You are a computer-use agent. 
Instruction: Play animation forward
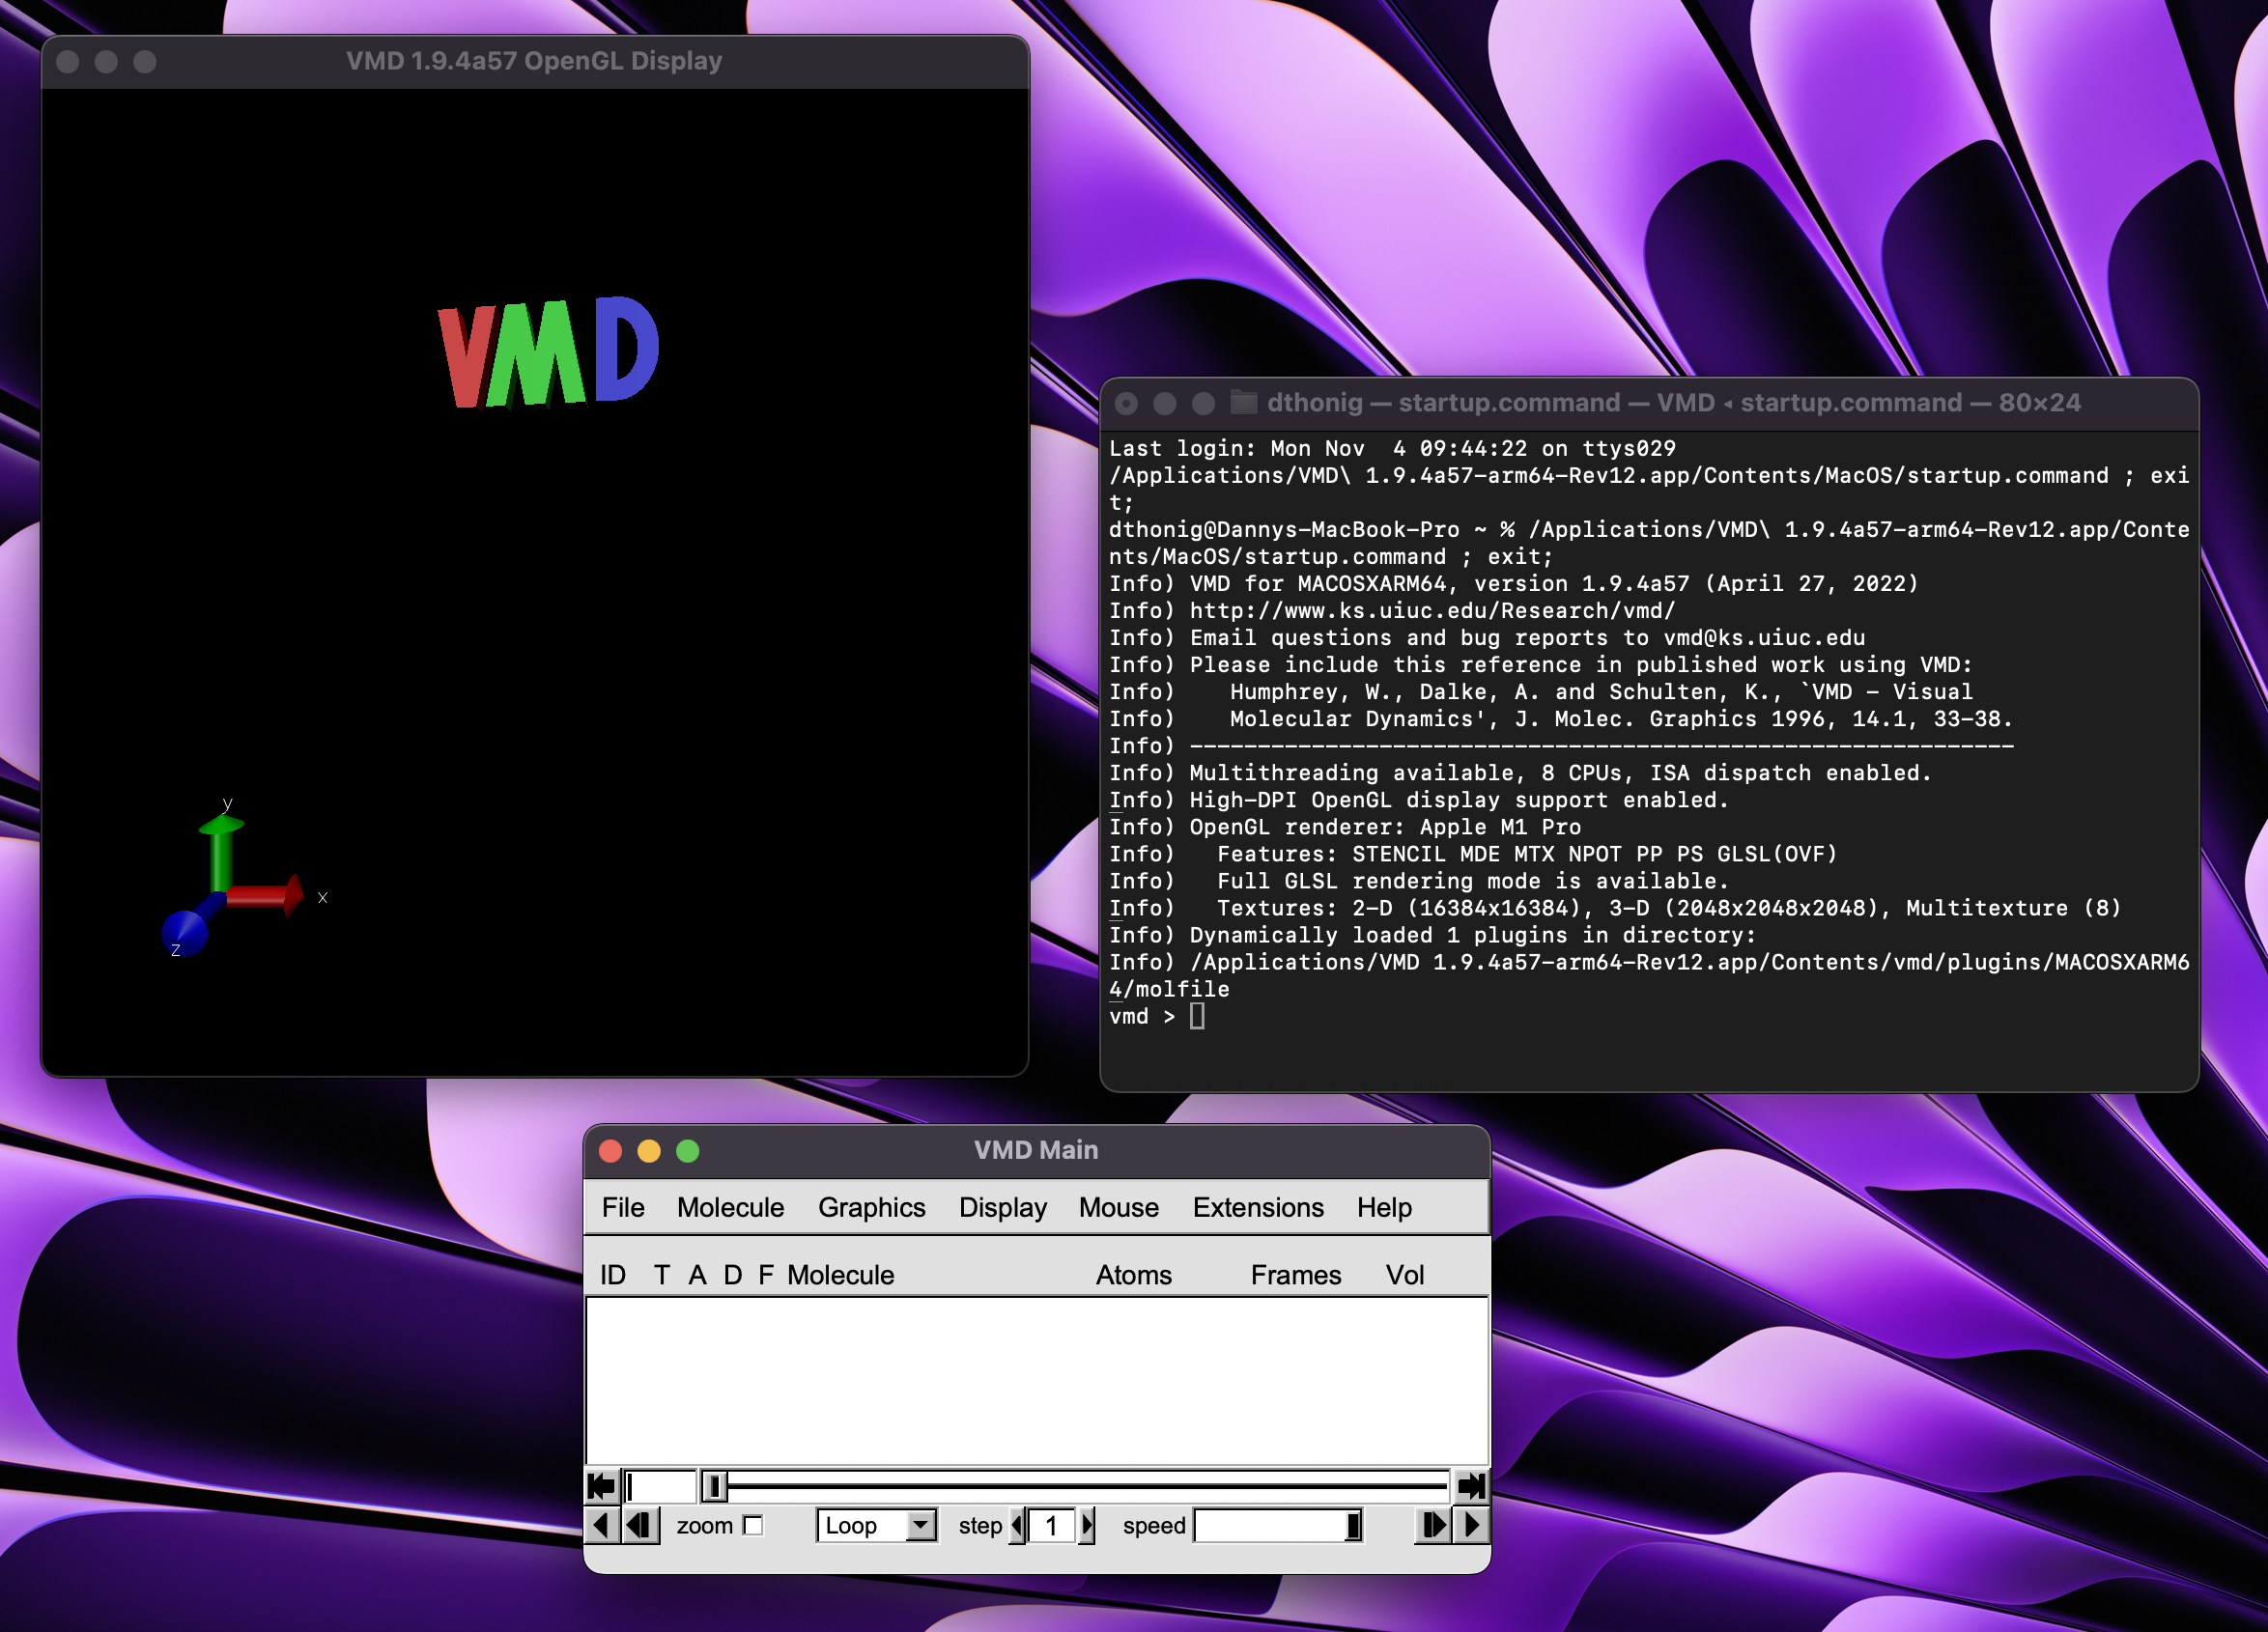click(x=1471, y=1525)
